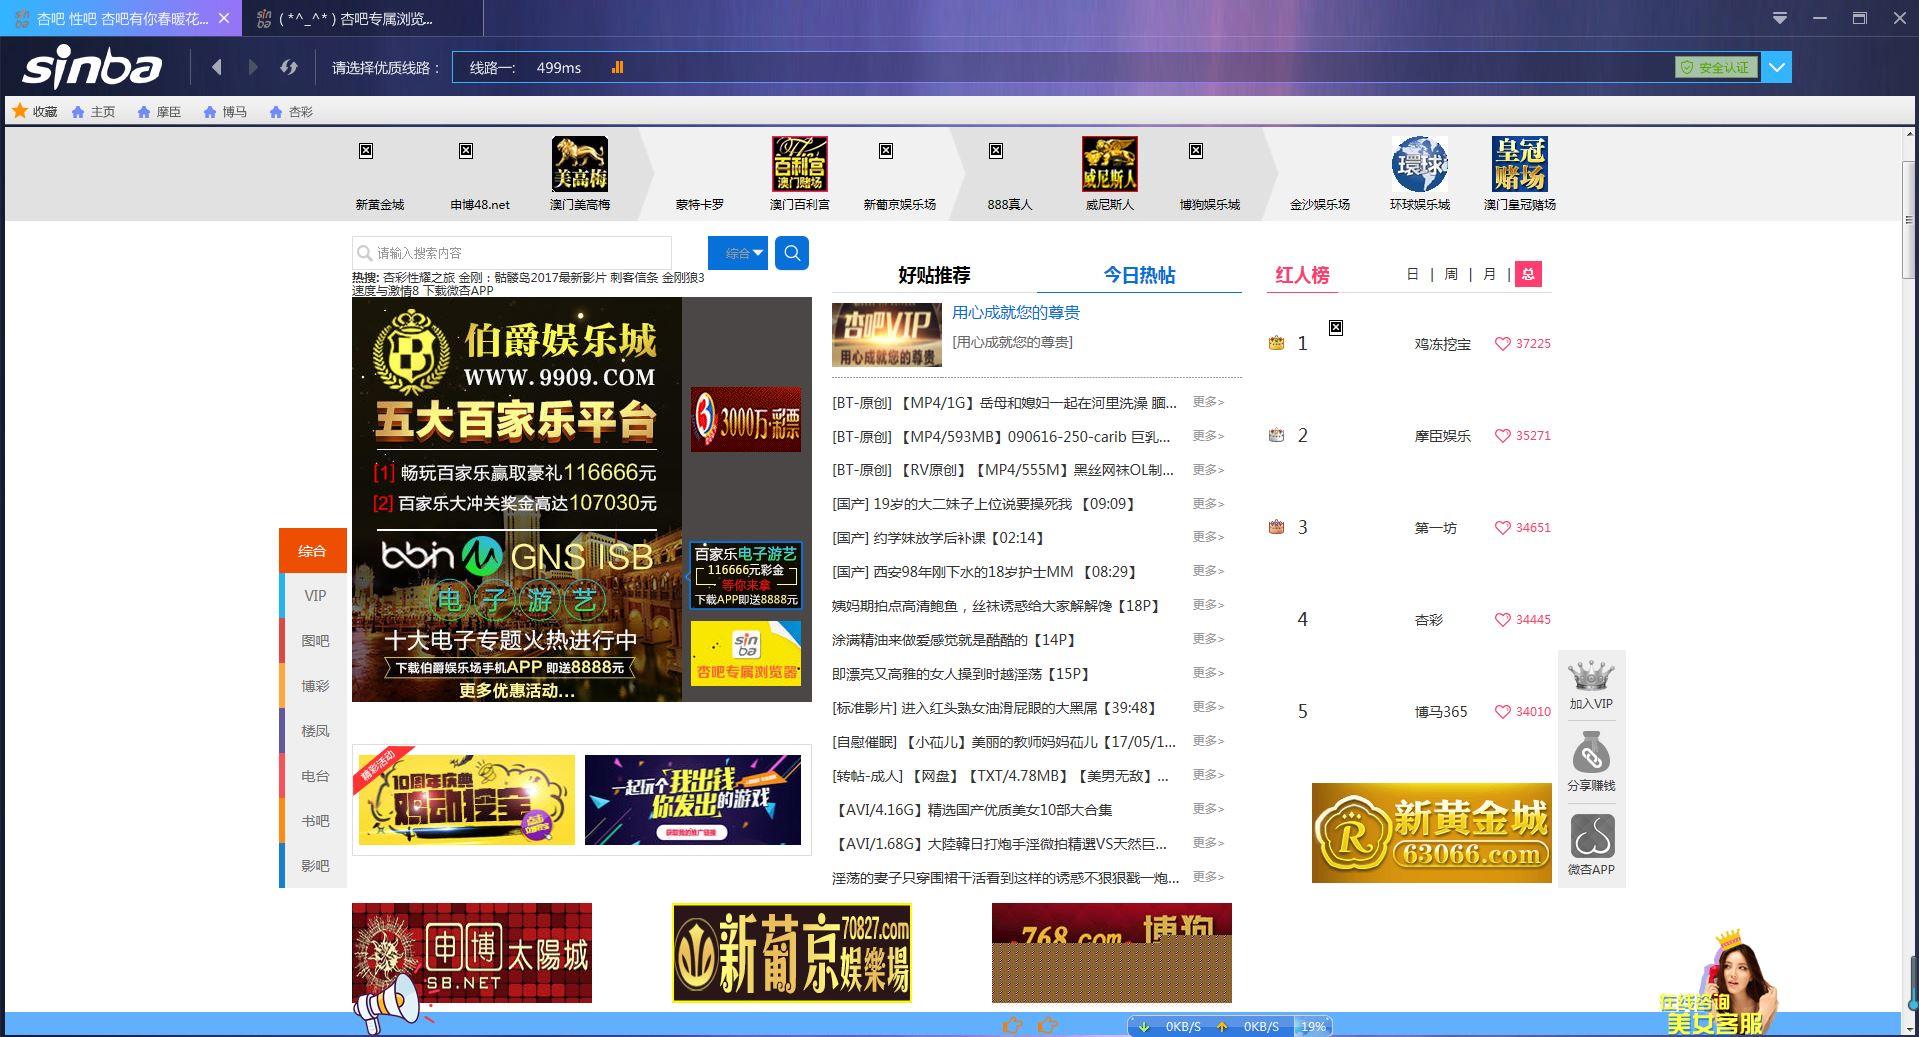Viewport: 1919px width, 1037px height.
Task: Open the 微杏APP floating icon
Action: [1591, 838]
